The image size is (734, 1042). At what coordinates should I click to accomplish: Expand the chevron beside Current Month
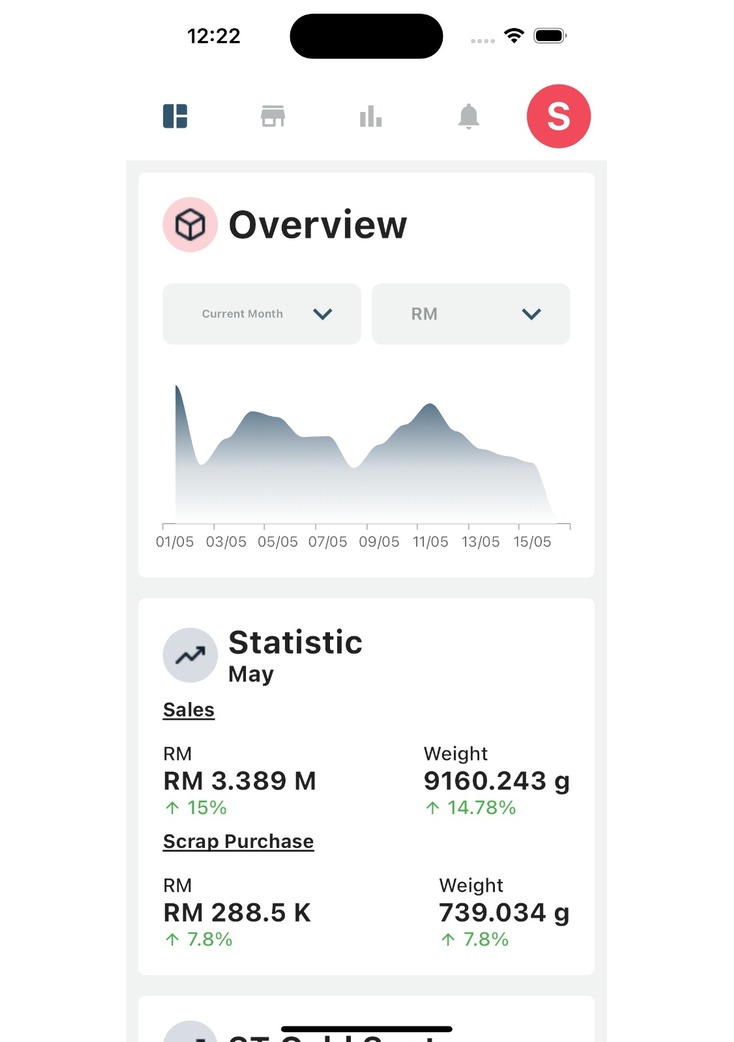pyautogui.click(x=322, y=314)
